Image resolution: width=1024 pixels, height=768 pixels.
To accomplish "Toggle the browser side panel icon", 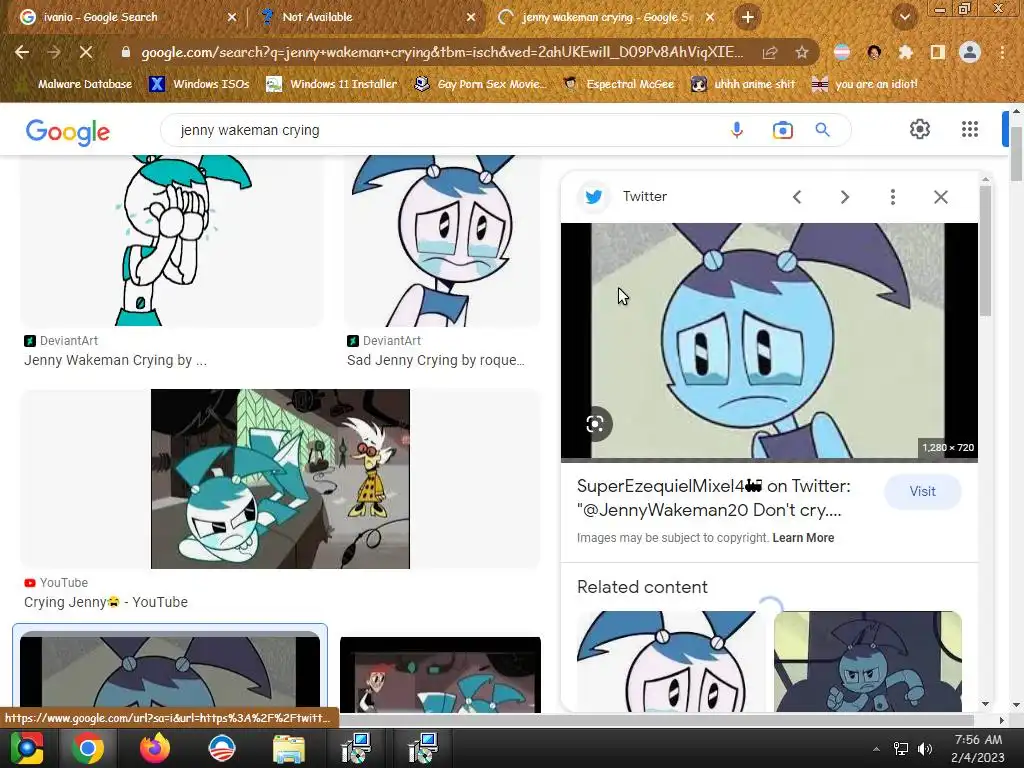I will [938, 52].
